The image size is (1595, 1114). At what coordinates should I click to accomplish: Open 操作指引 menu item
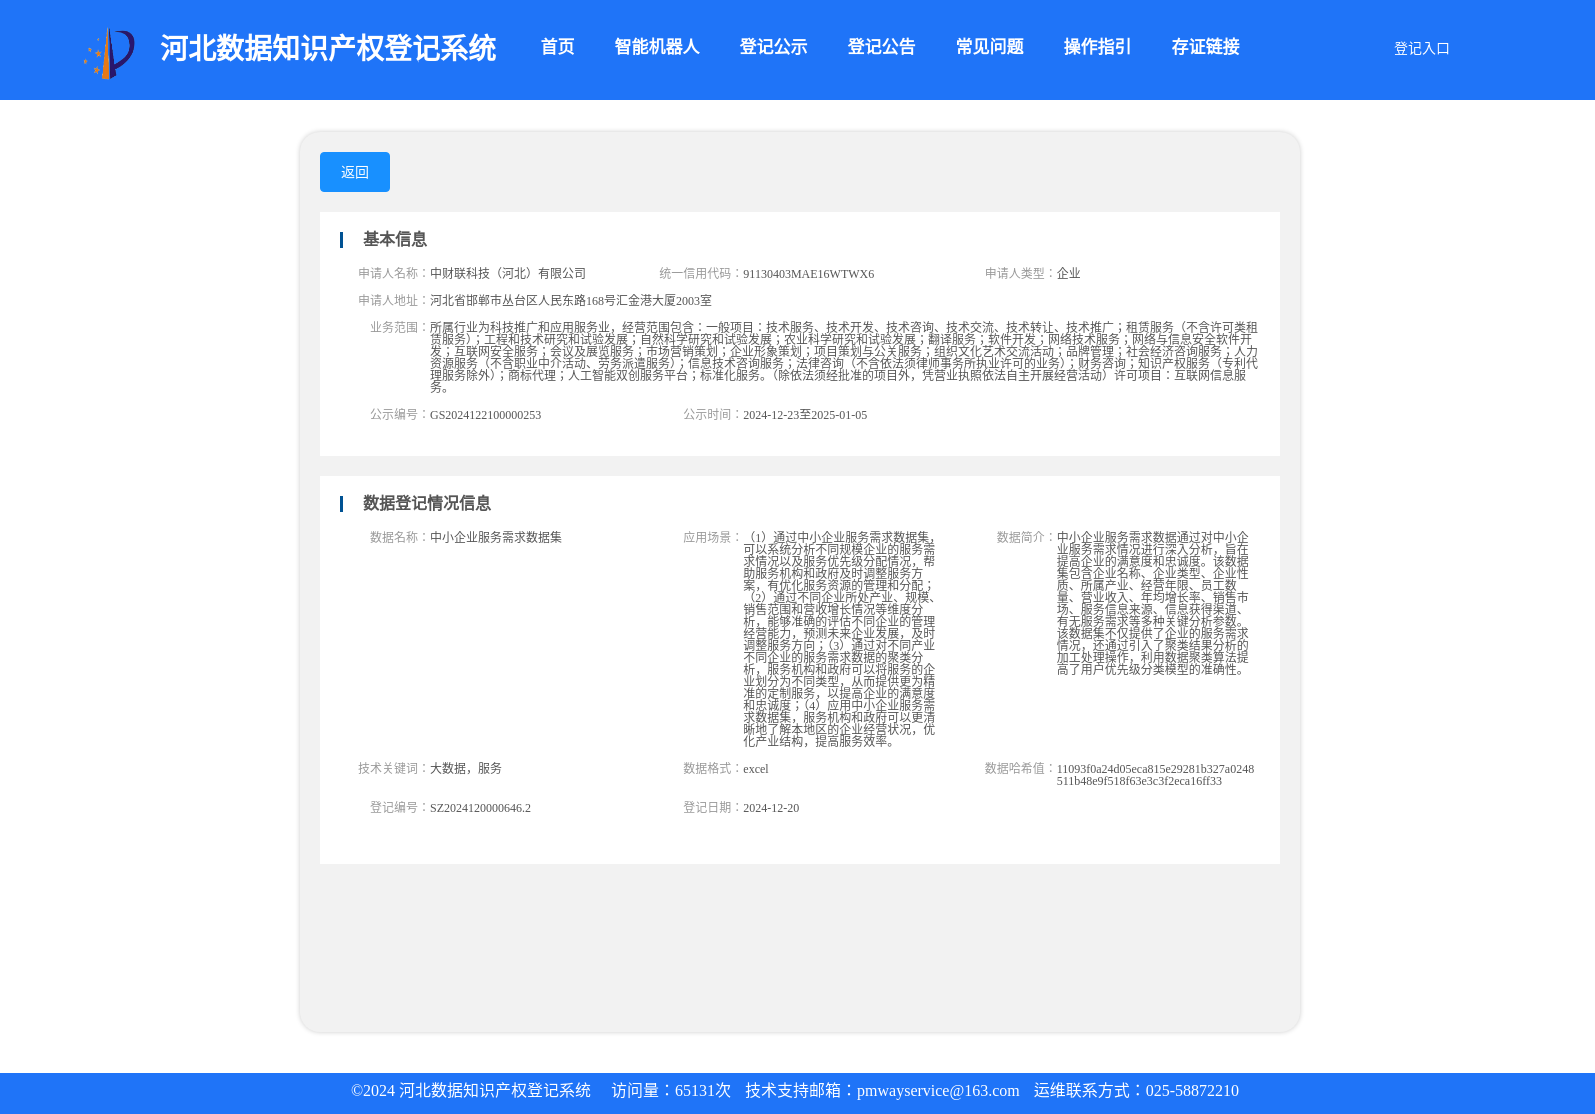tap(1097, 47)
